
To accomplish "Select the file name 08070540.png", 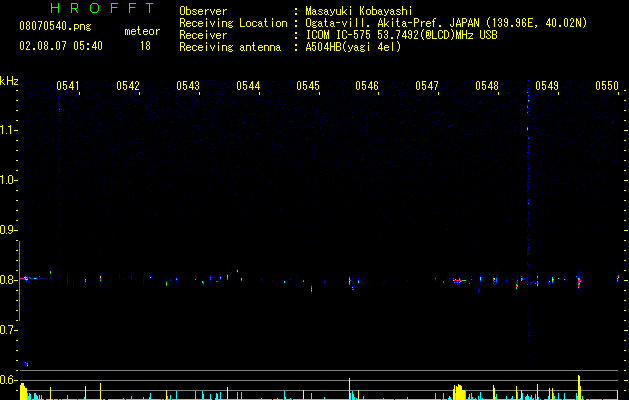I will tap(55, 27).
